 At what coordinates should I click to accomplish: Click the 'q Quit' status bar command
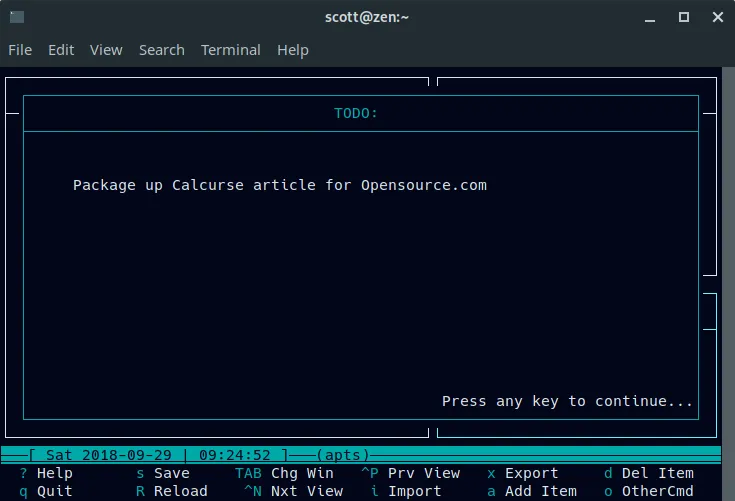tap(46, 491)
